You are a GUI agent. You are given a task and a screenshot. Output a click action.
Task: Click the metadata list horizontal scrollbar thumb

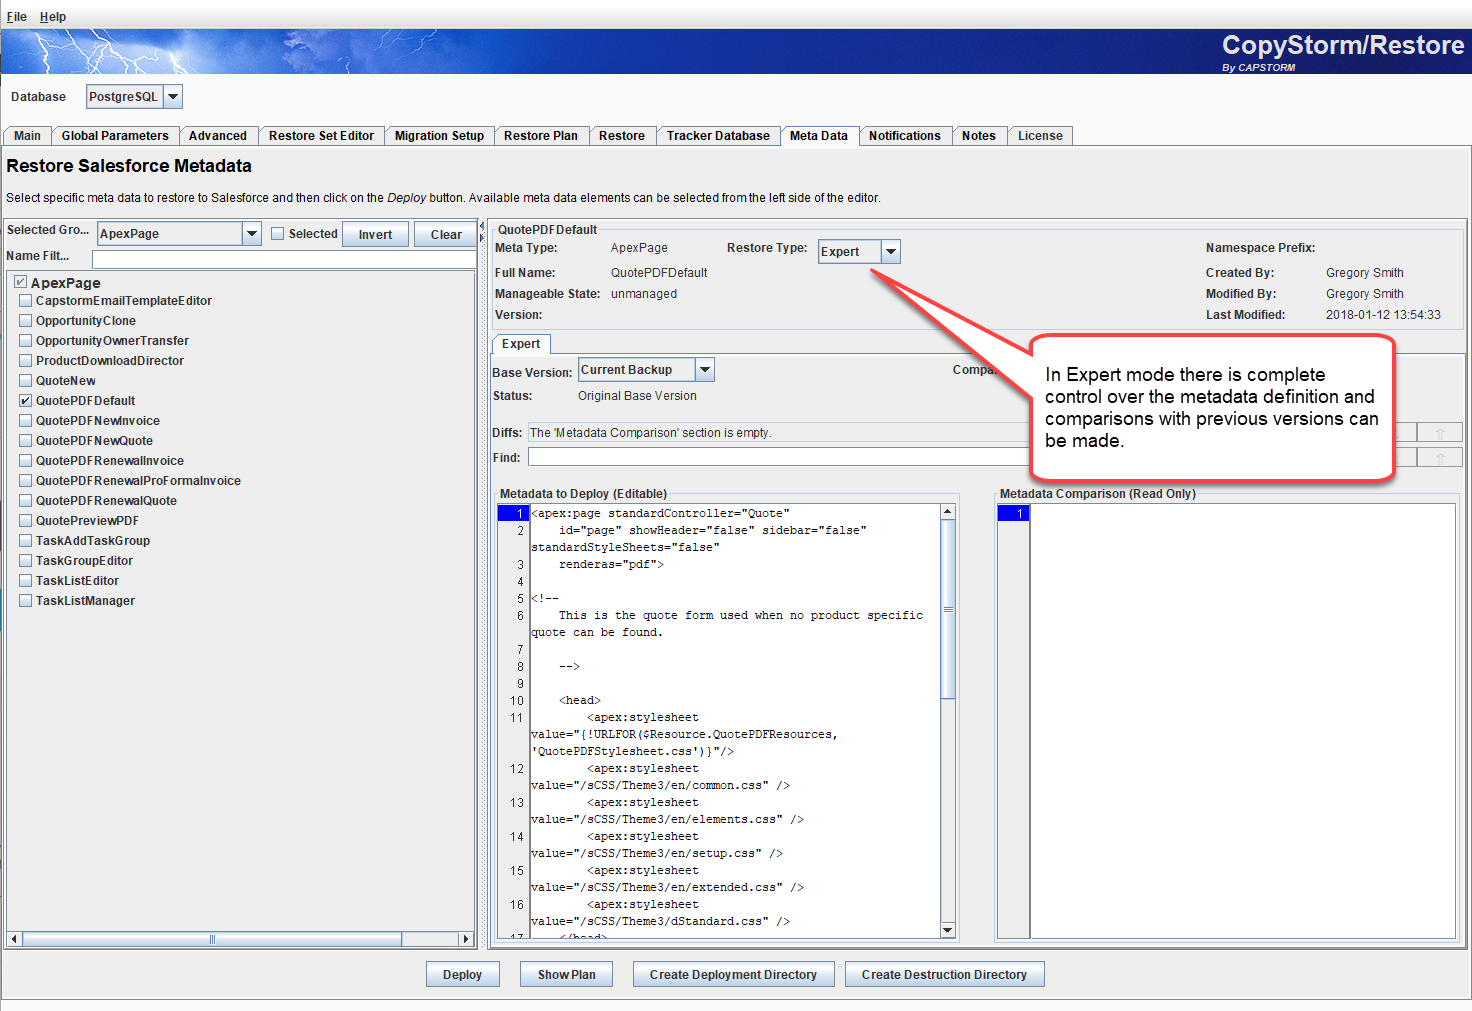click(212, 939)
